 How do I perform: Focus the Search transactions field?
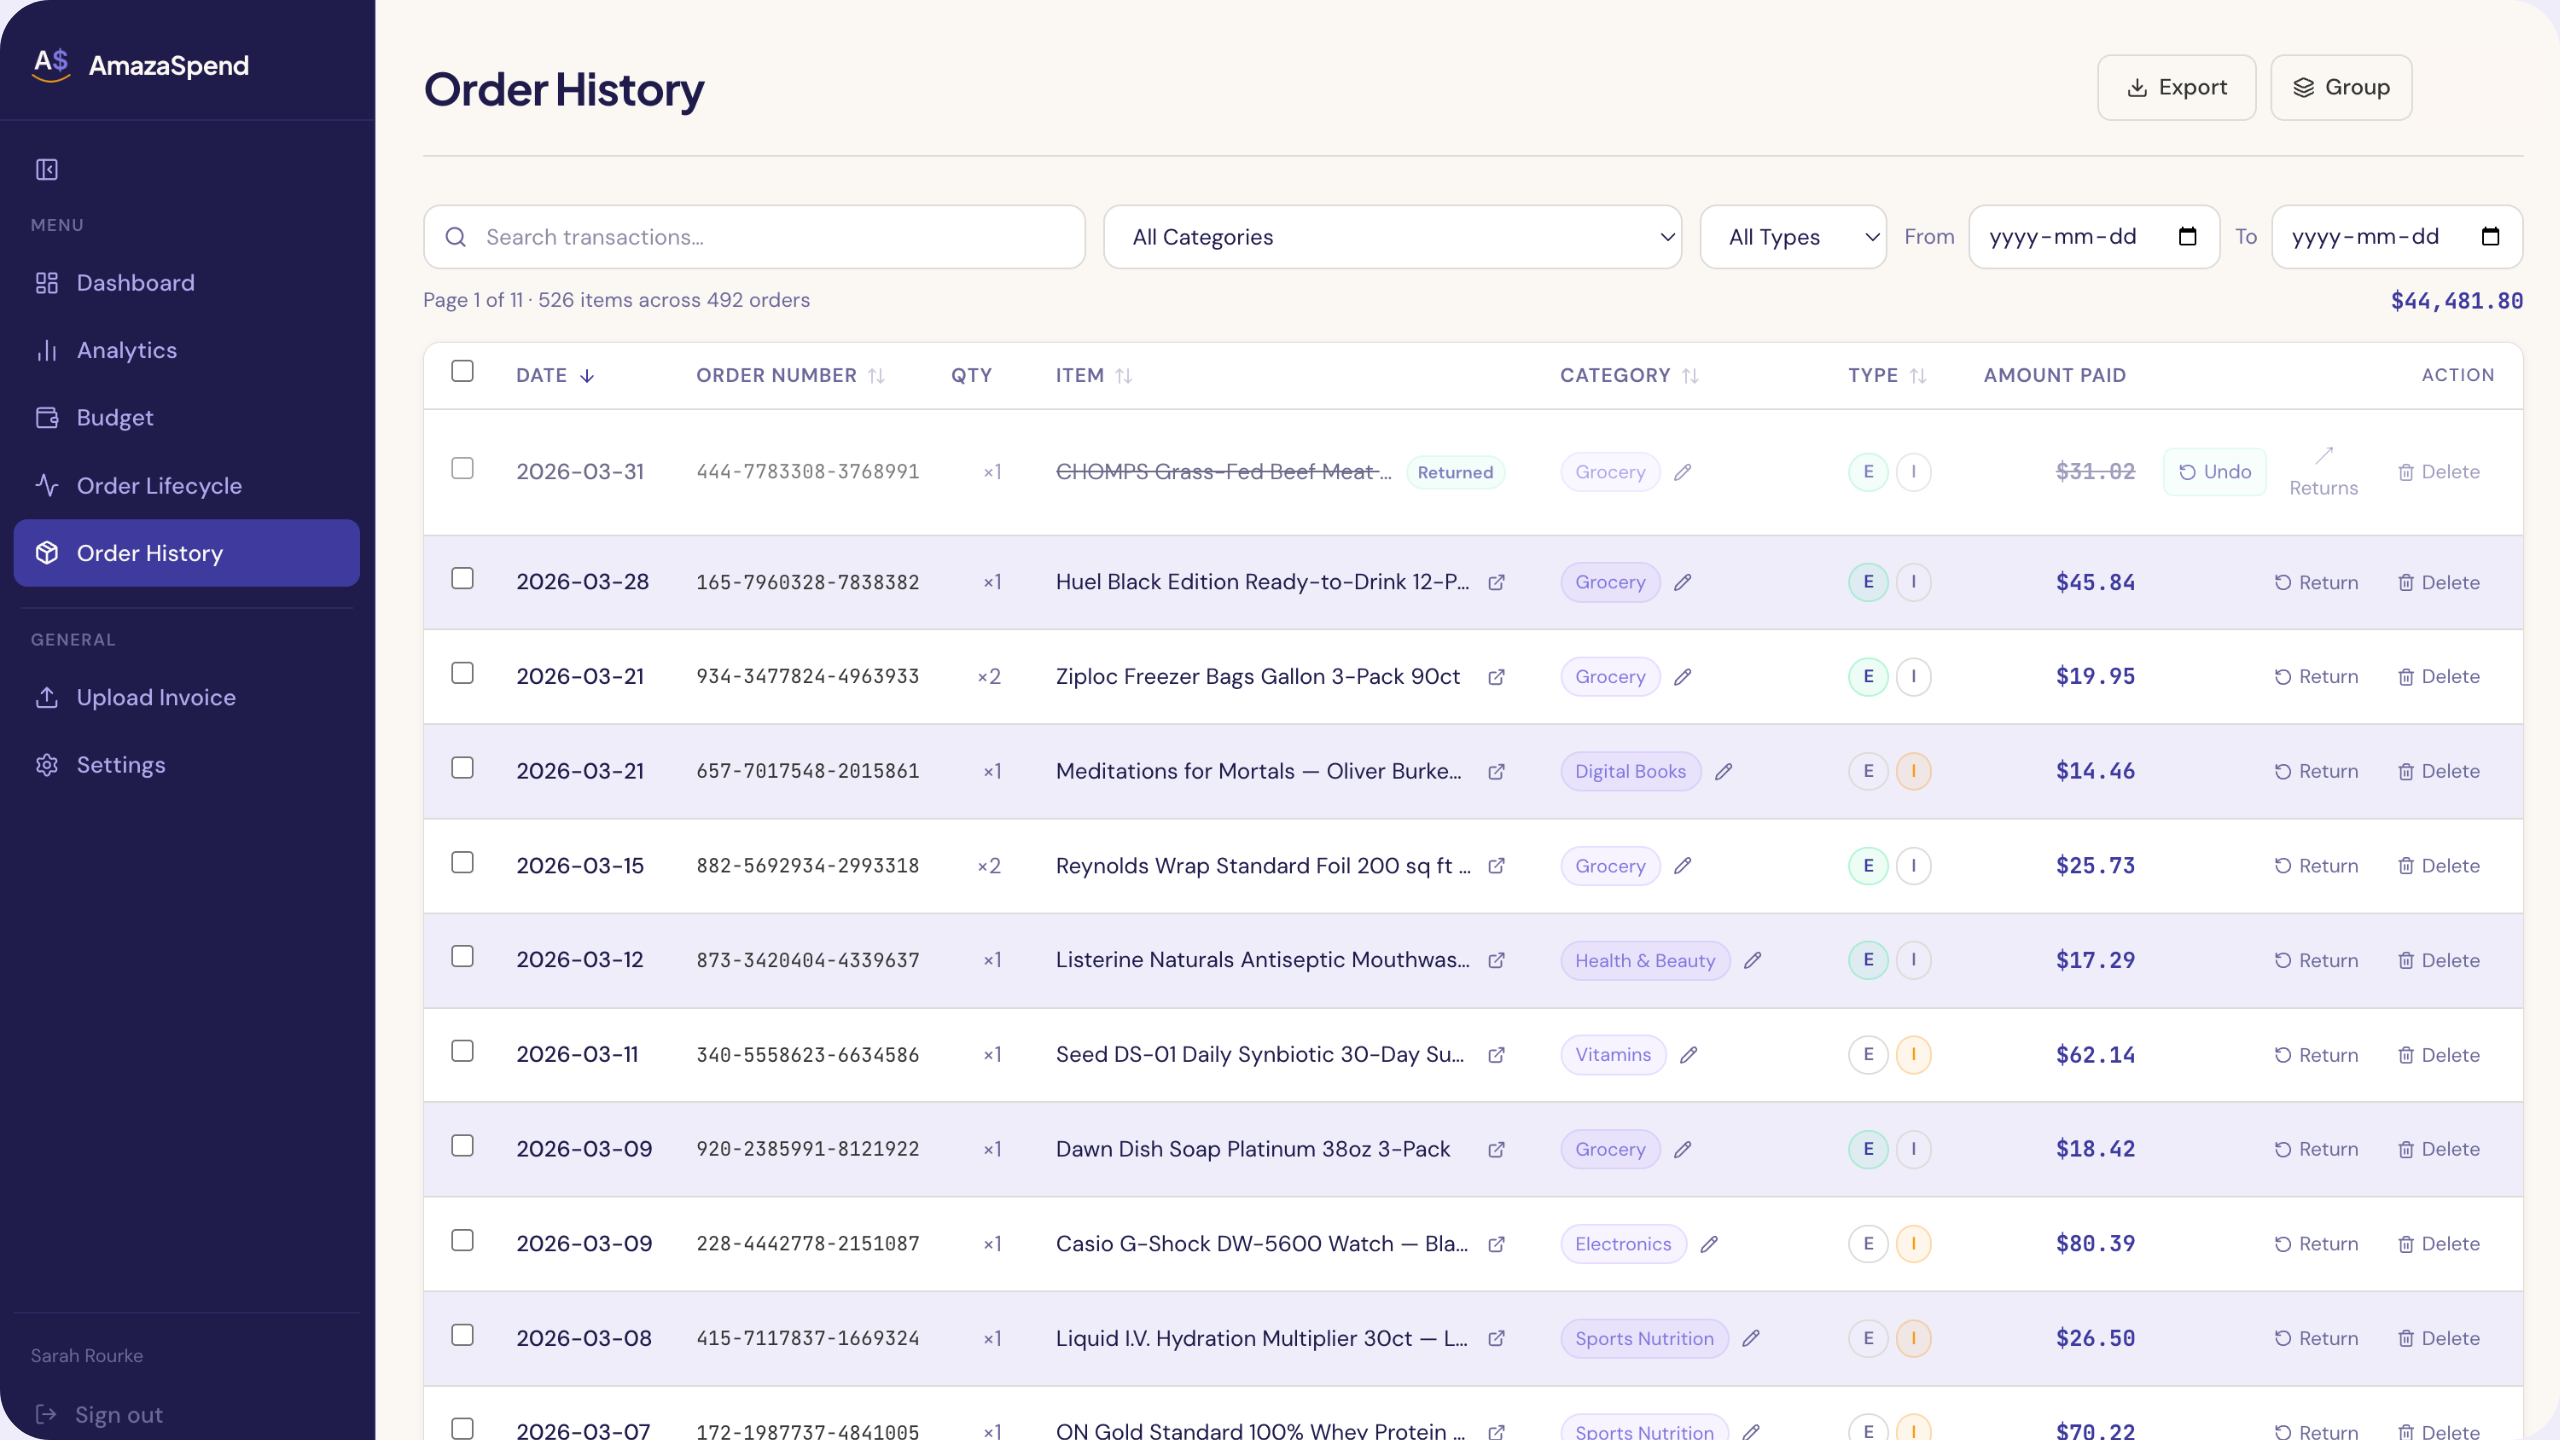(770, 237)
